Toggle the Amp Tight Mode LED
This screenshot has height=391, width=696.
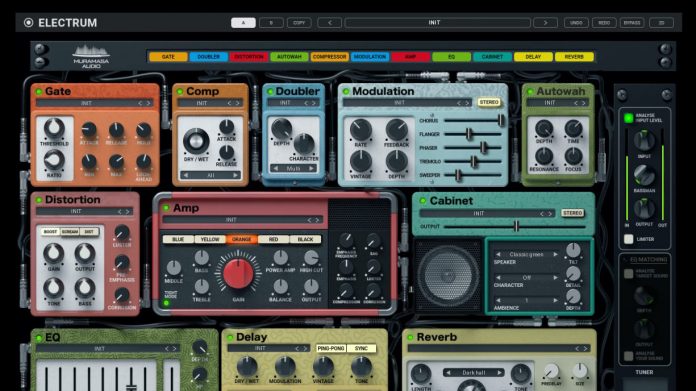click(166, 303)
